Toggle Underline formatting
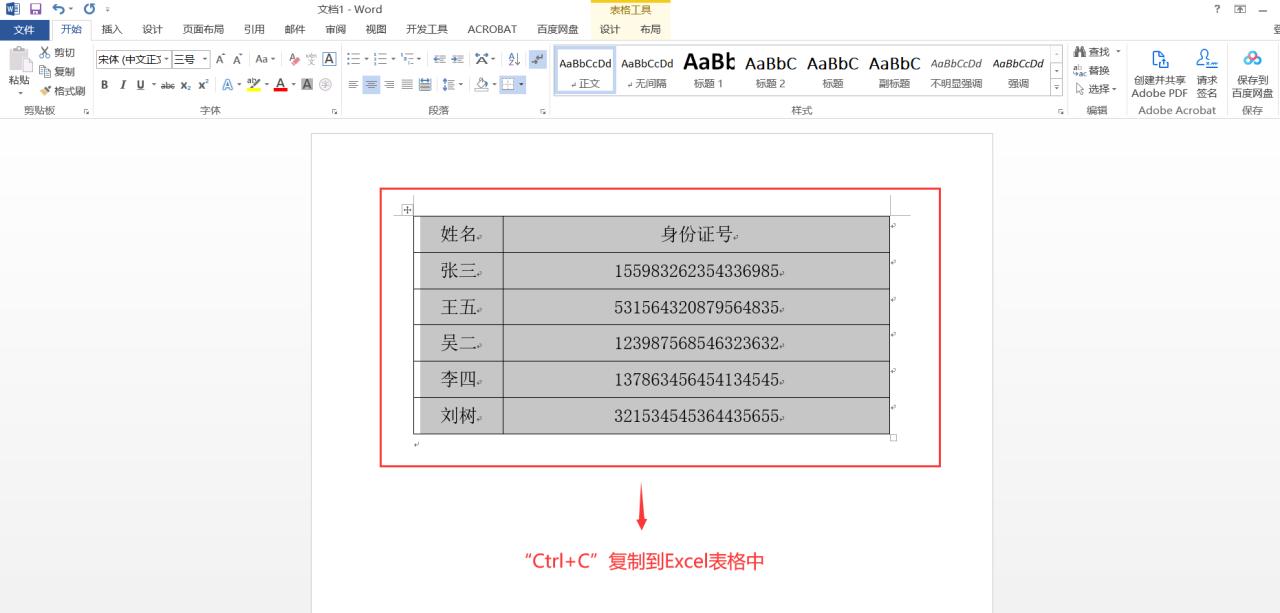The width and height of the screenshot is (1280, 613). pos(140,85)
